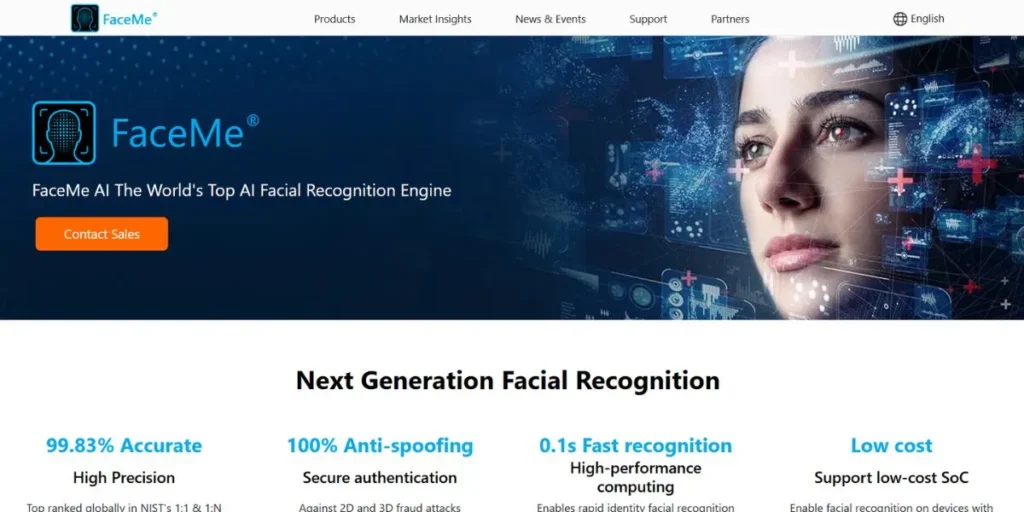
Task: Click the 'World's Top AI Facial Recognition Engine' tagline
Action: 242,191
